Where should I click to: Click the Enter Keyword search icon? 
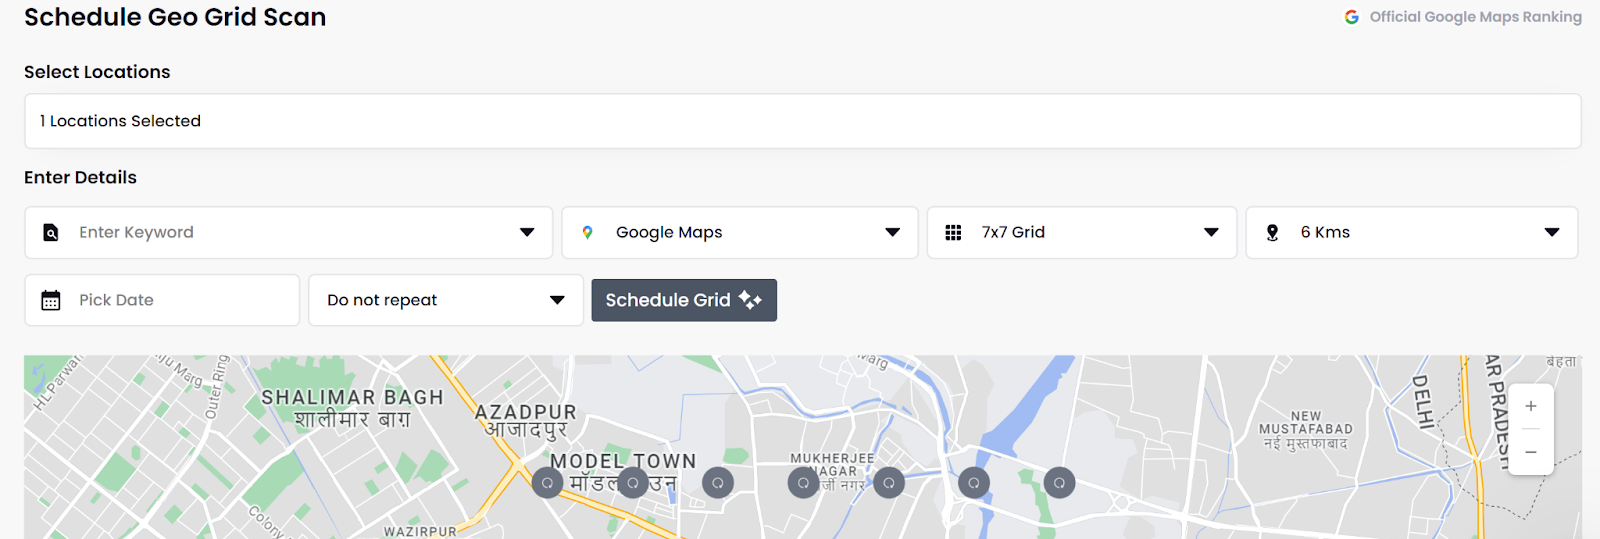tap(51, 233)
